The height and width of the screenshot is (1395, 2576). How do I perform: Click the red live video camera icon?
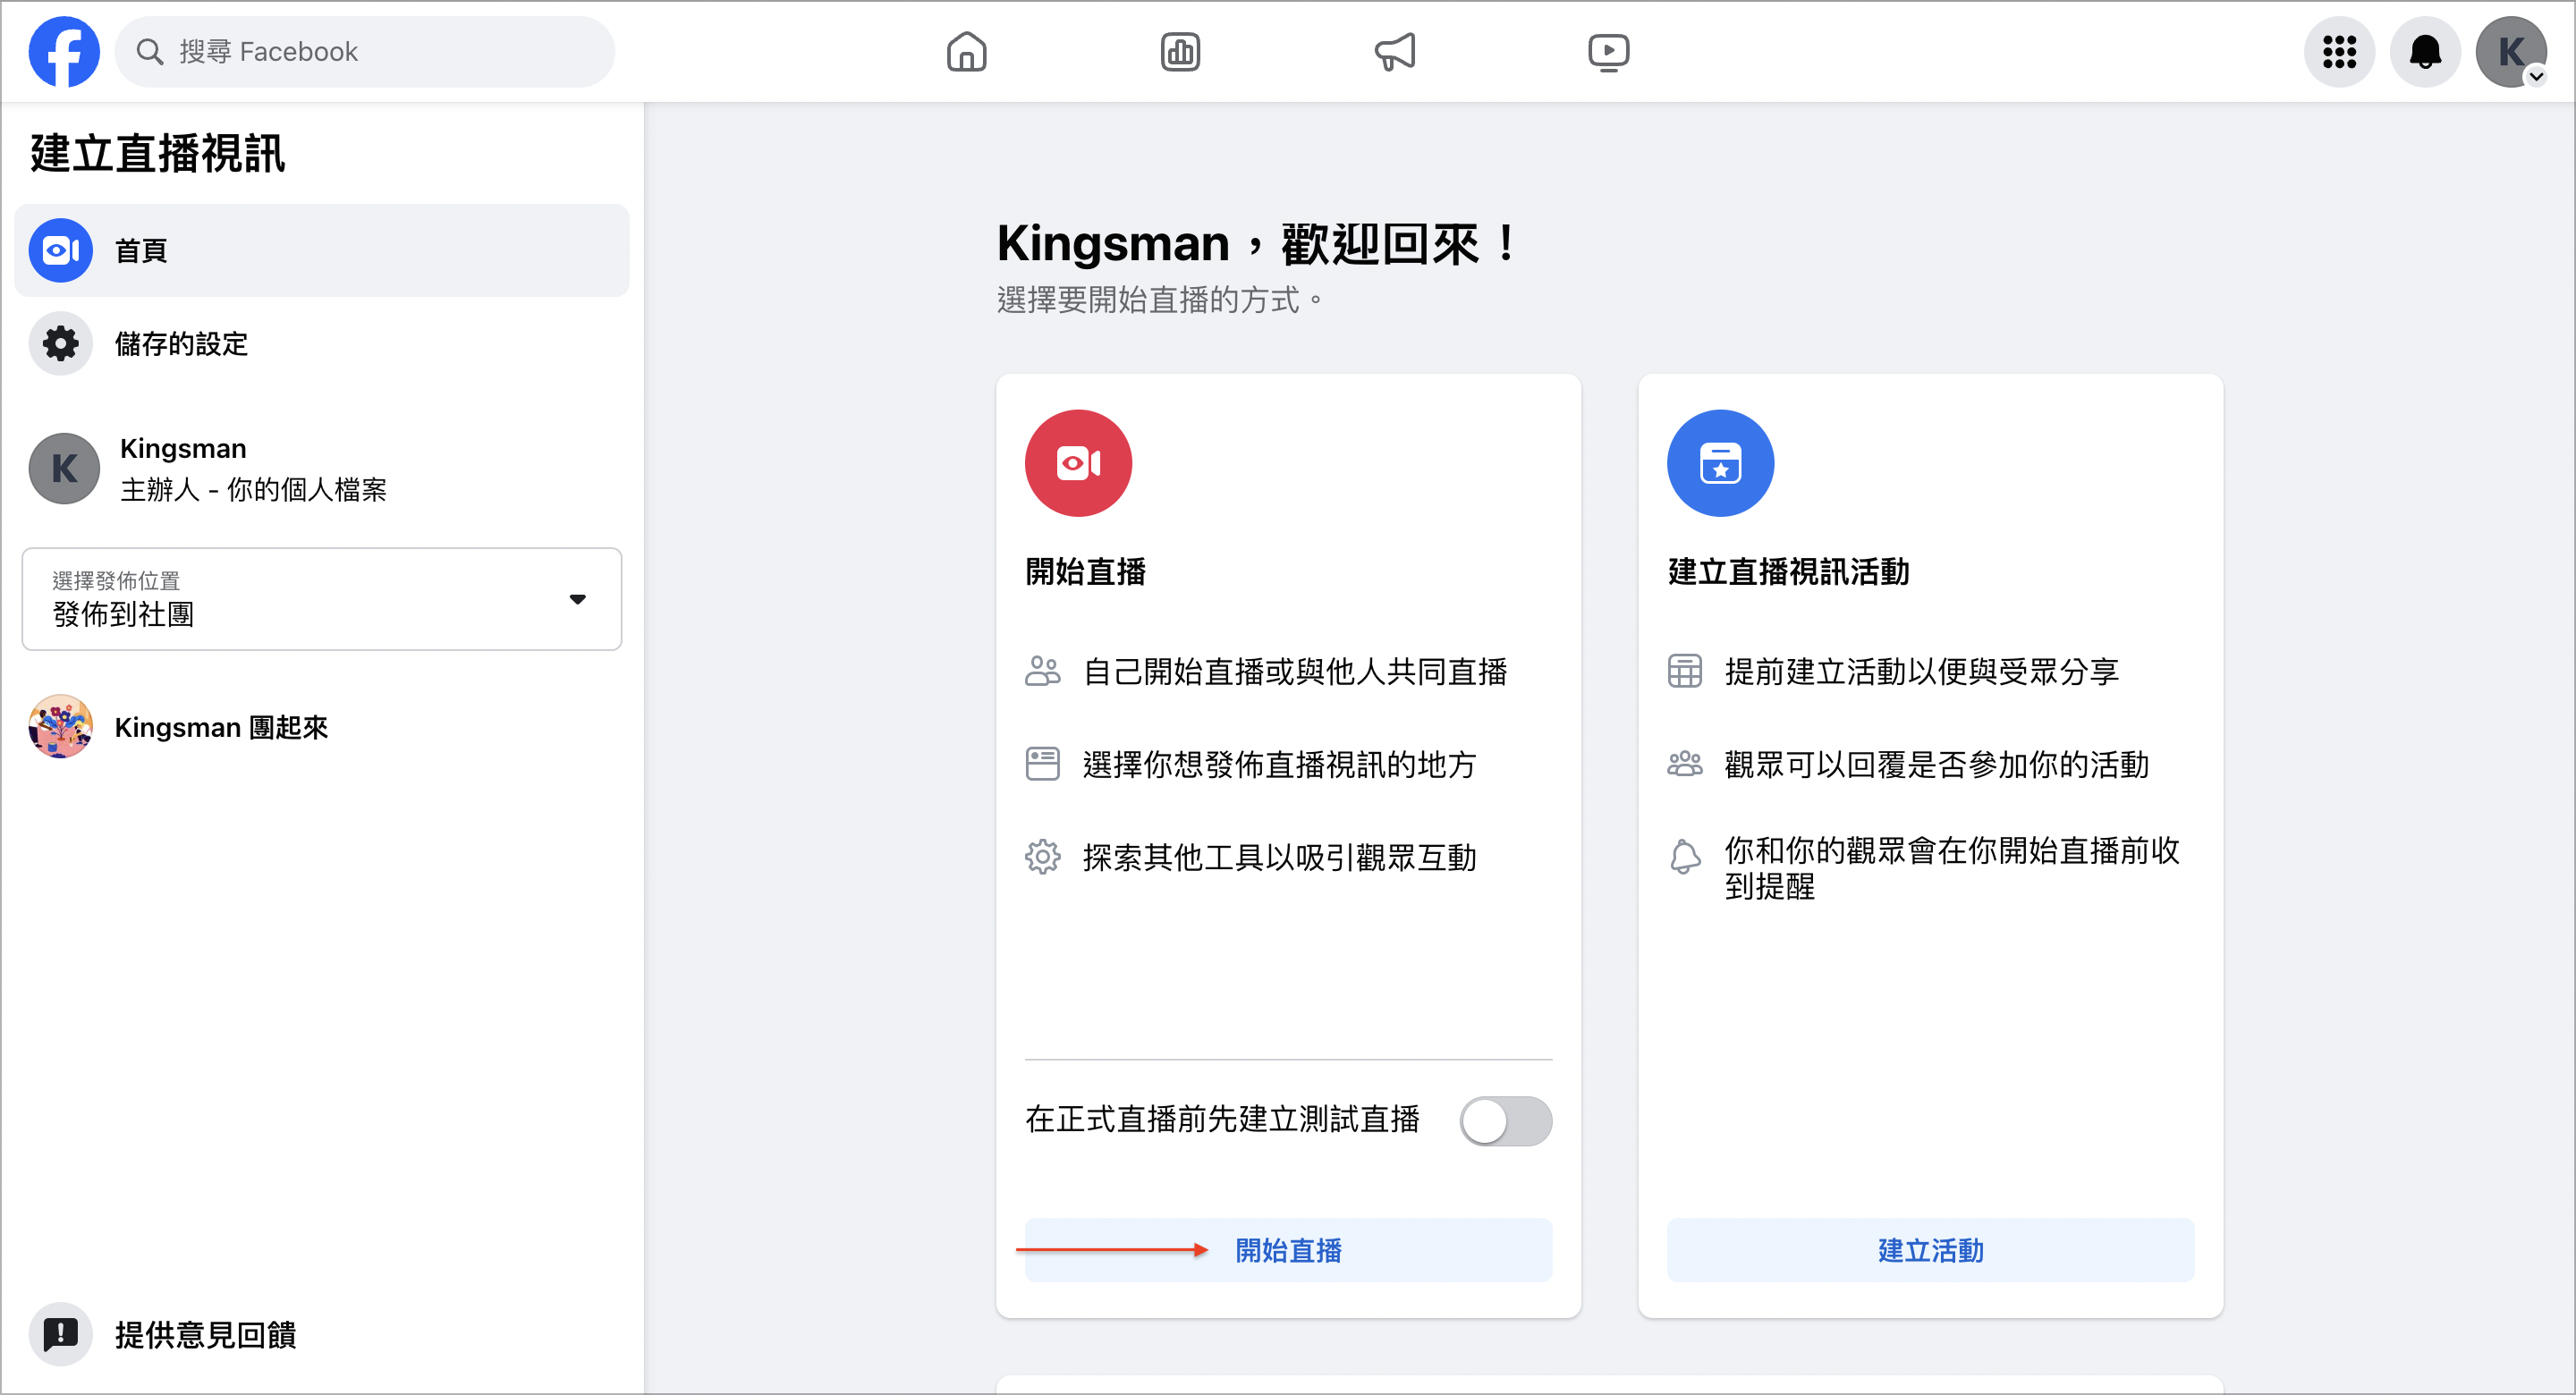pos(1078,463)
